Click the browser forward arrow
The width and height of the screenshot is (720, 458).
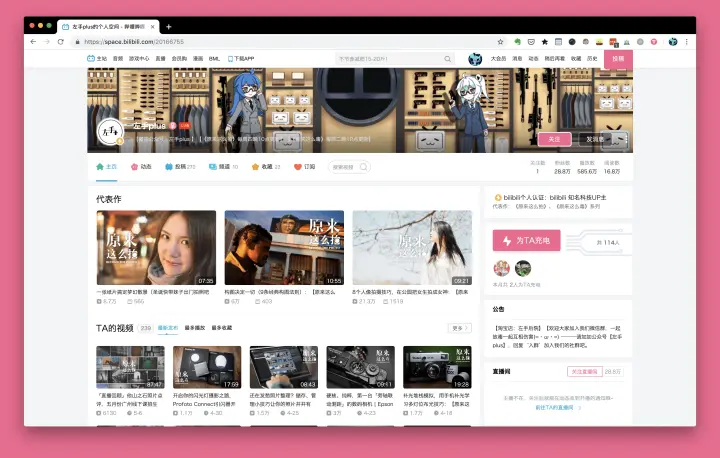[46, 42]
